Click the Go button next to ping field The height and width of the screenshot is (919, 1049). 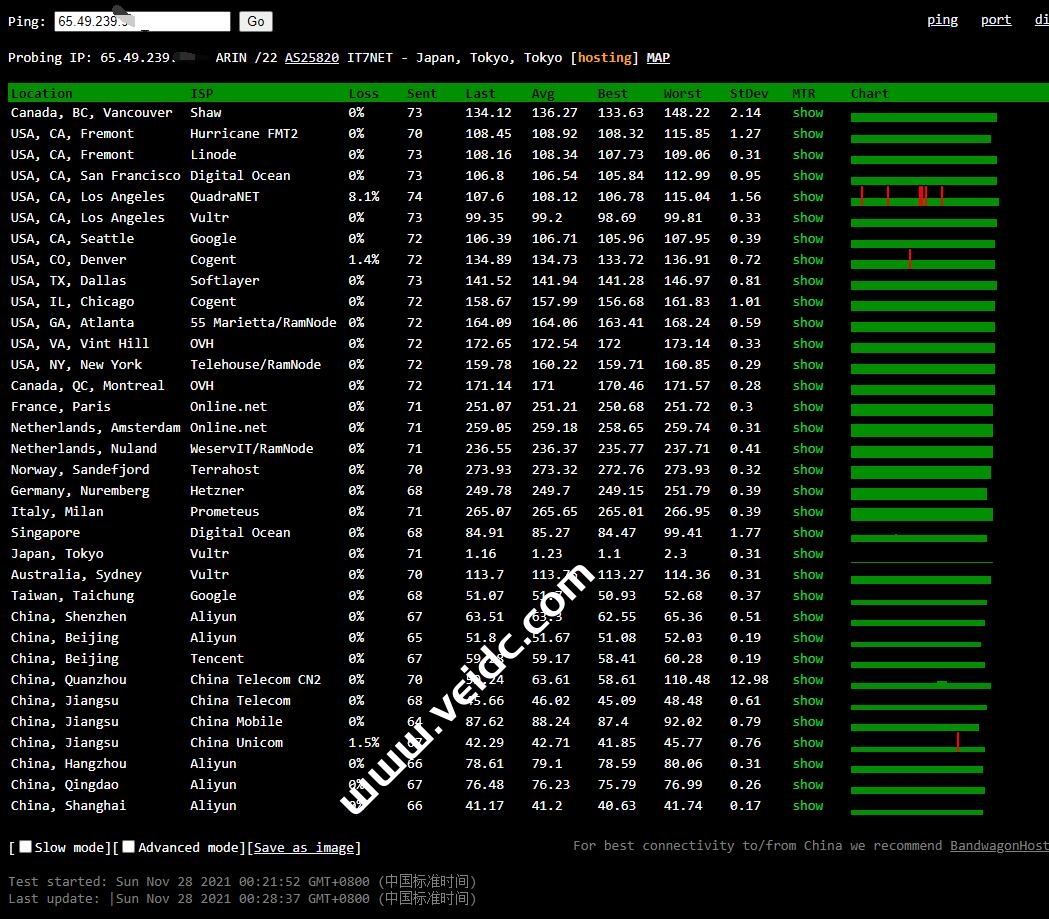(x=256, y=21)
